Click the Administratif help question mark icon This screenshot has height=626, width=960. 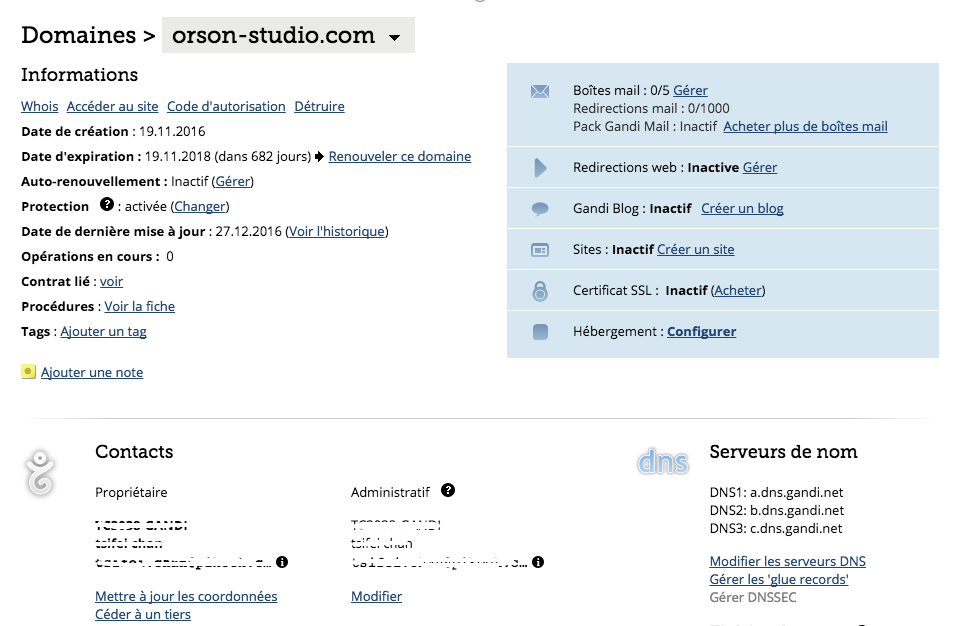(x=448, y=490)
